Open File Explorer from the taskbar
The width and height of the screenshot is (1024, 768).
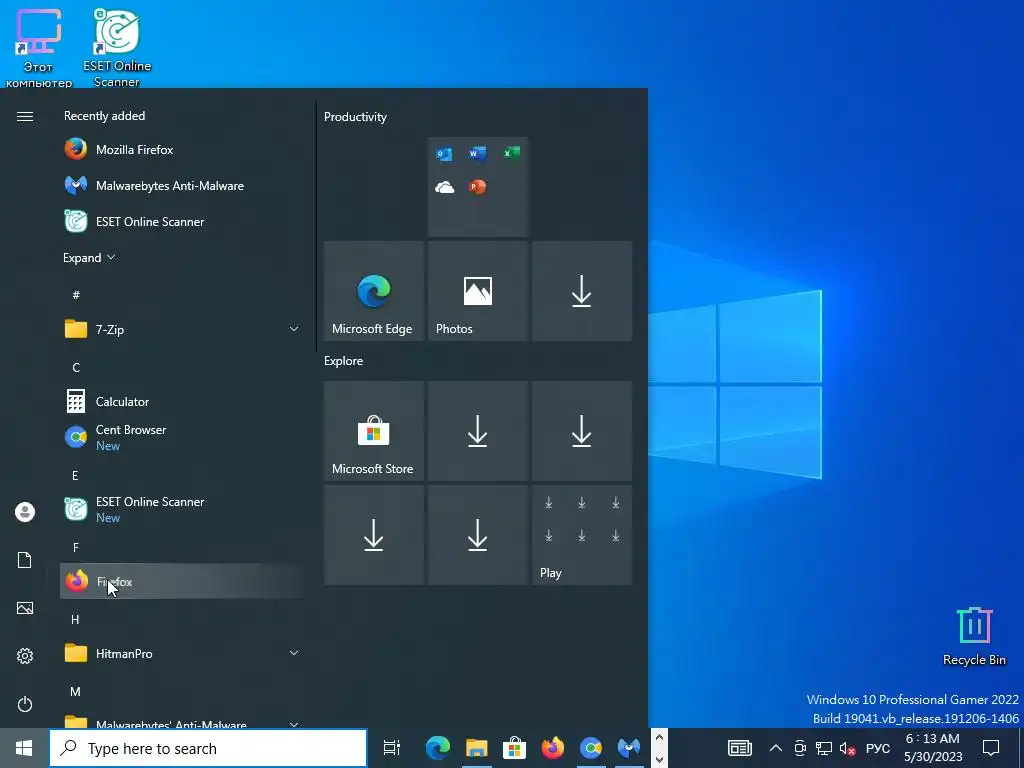pos(477,748)
